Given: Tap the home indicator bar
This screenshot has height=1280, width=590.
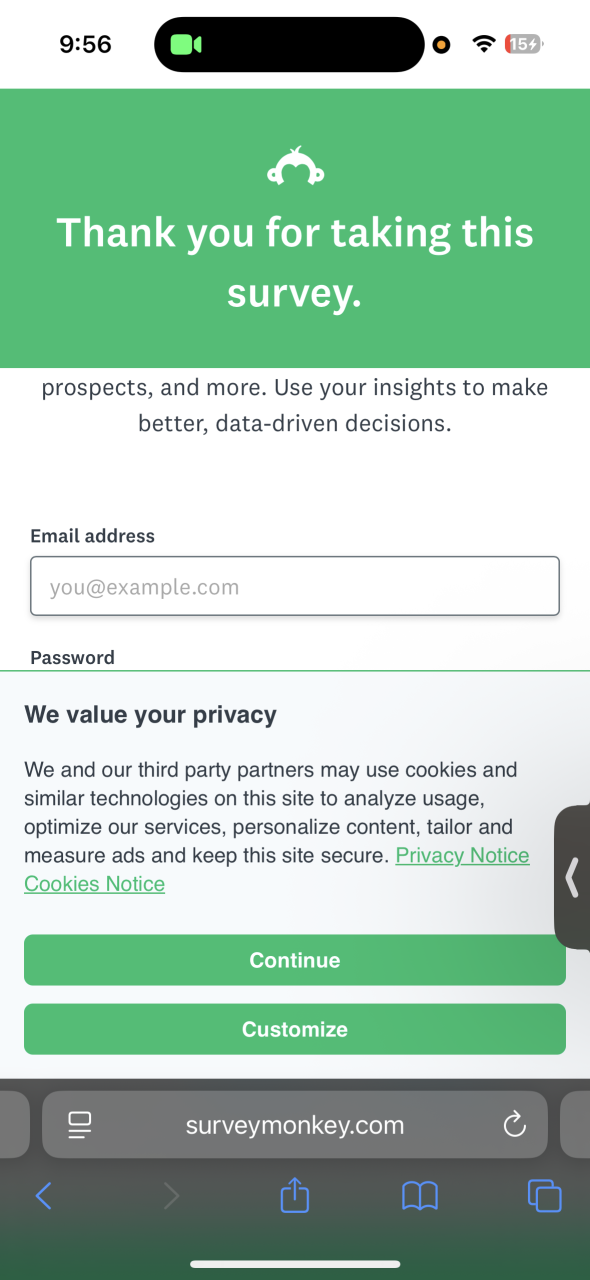Looking at the screenshot, I should [x=295, y=1264].
